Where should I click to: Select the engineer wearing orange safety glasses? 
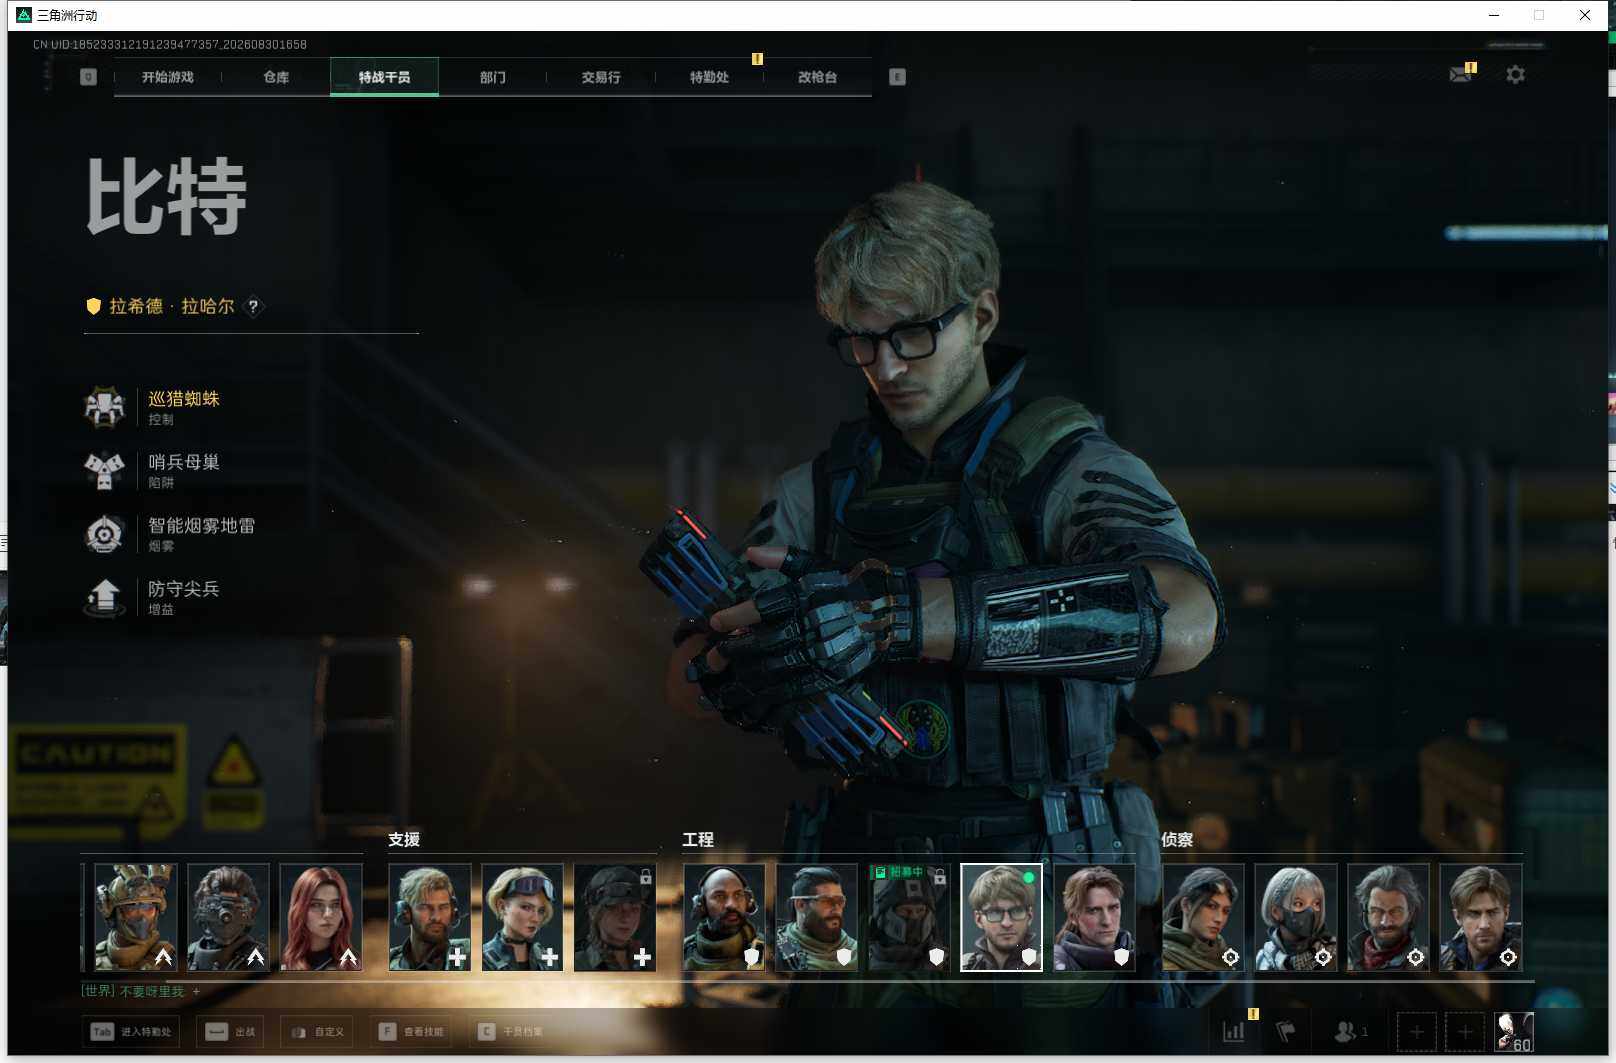(817, 917)
